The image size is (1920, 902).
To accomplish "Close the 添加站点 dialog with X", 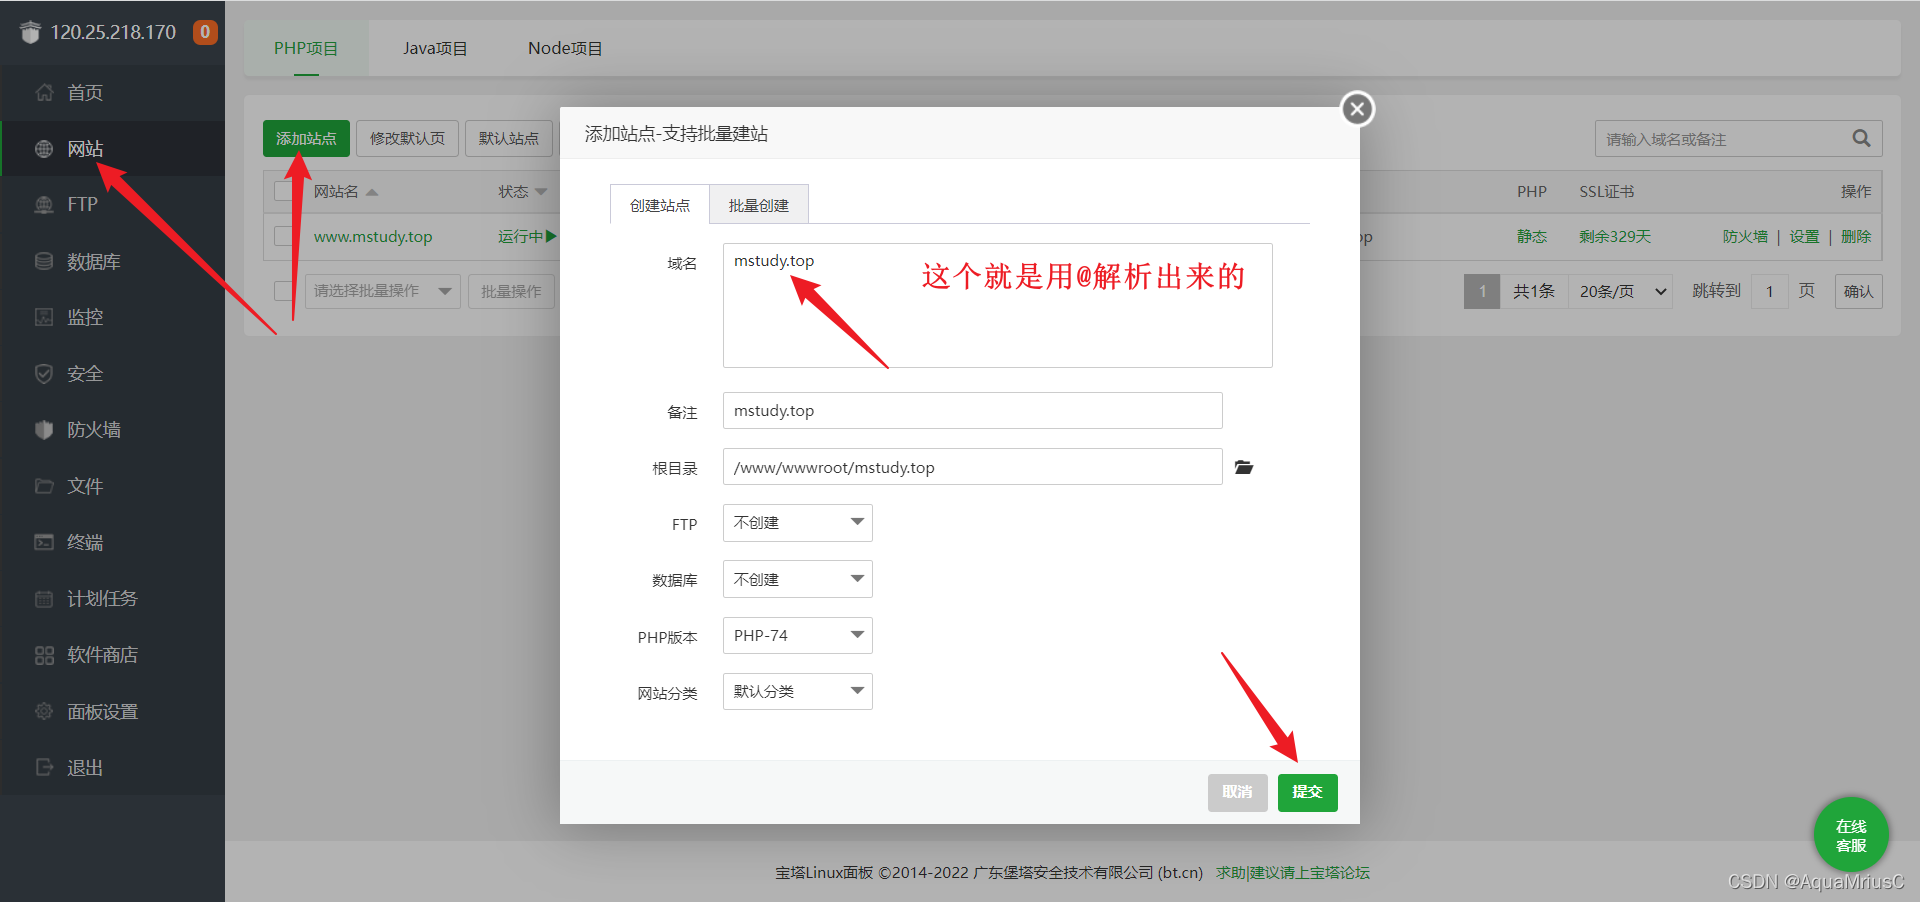I will point(1357,109).
